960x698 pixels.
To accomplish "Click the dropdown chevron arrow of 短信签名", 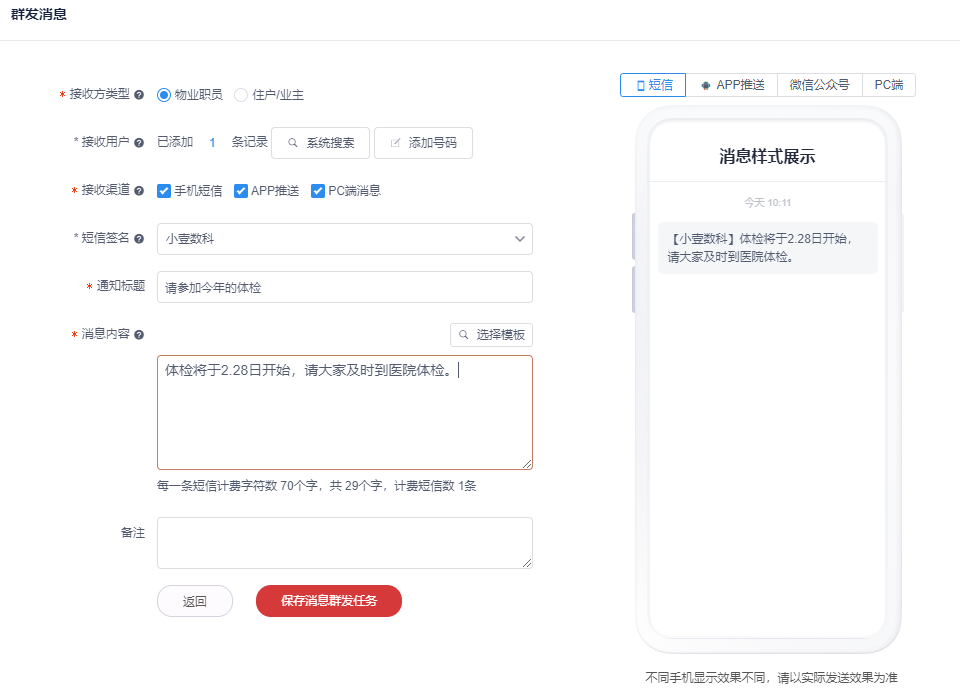I will [x=520, y=239].
